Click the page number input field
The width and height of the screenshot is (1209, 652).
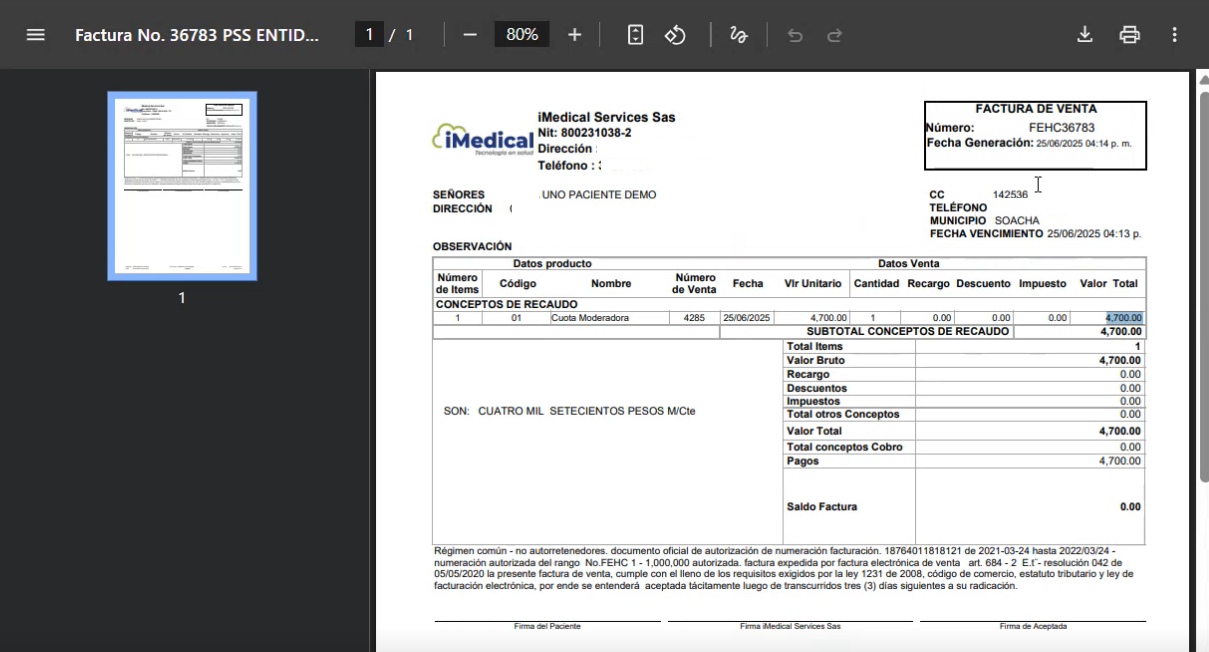coord(369,34)
